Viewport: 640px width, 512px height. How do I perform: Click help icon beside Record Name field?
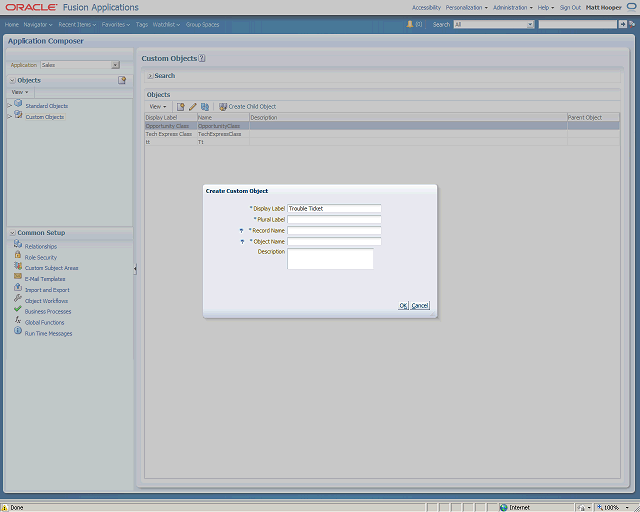[x=241, y=231]
